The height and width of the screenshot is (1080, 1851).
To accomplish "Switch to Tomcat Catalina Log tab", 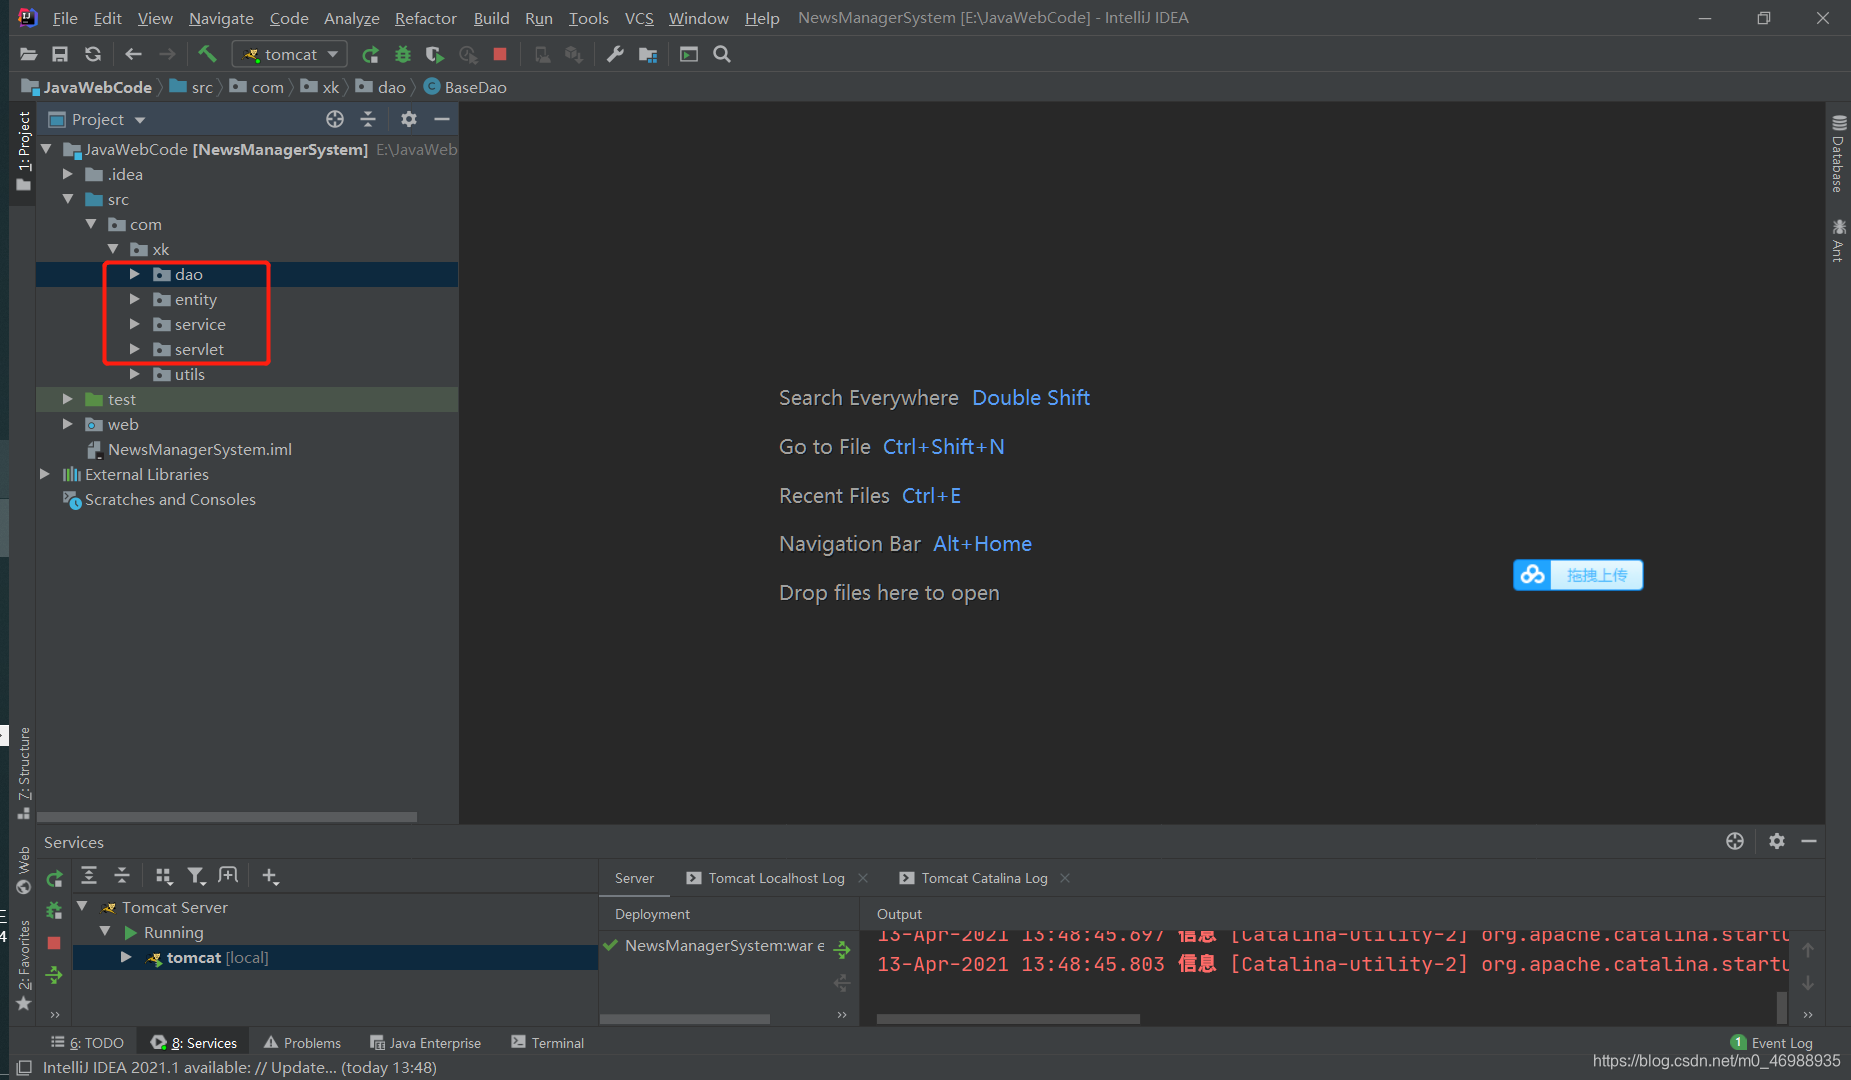I will 974,878.
